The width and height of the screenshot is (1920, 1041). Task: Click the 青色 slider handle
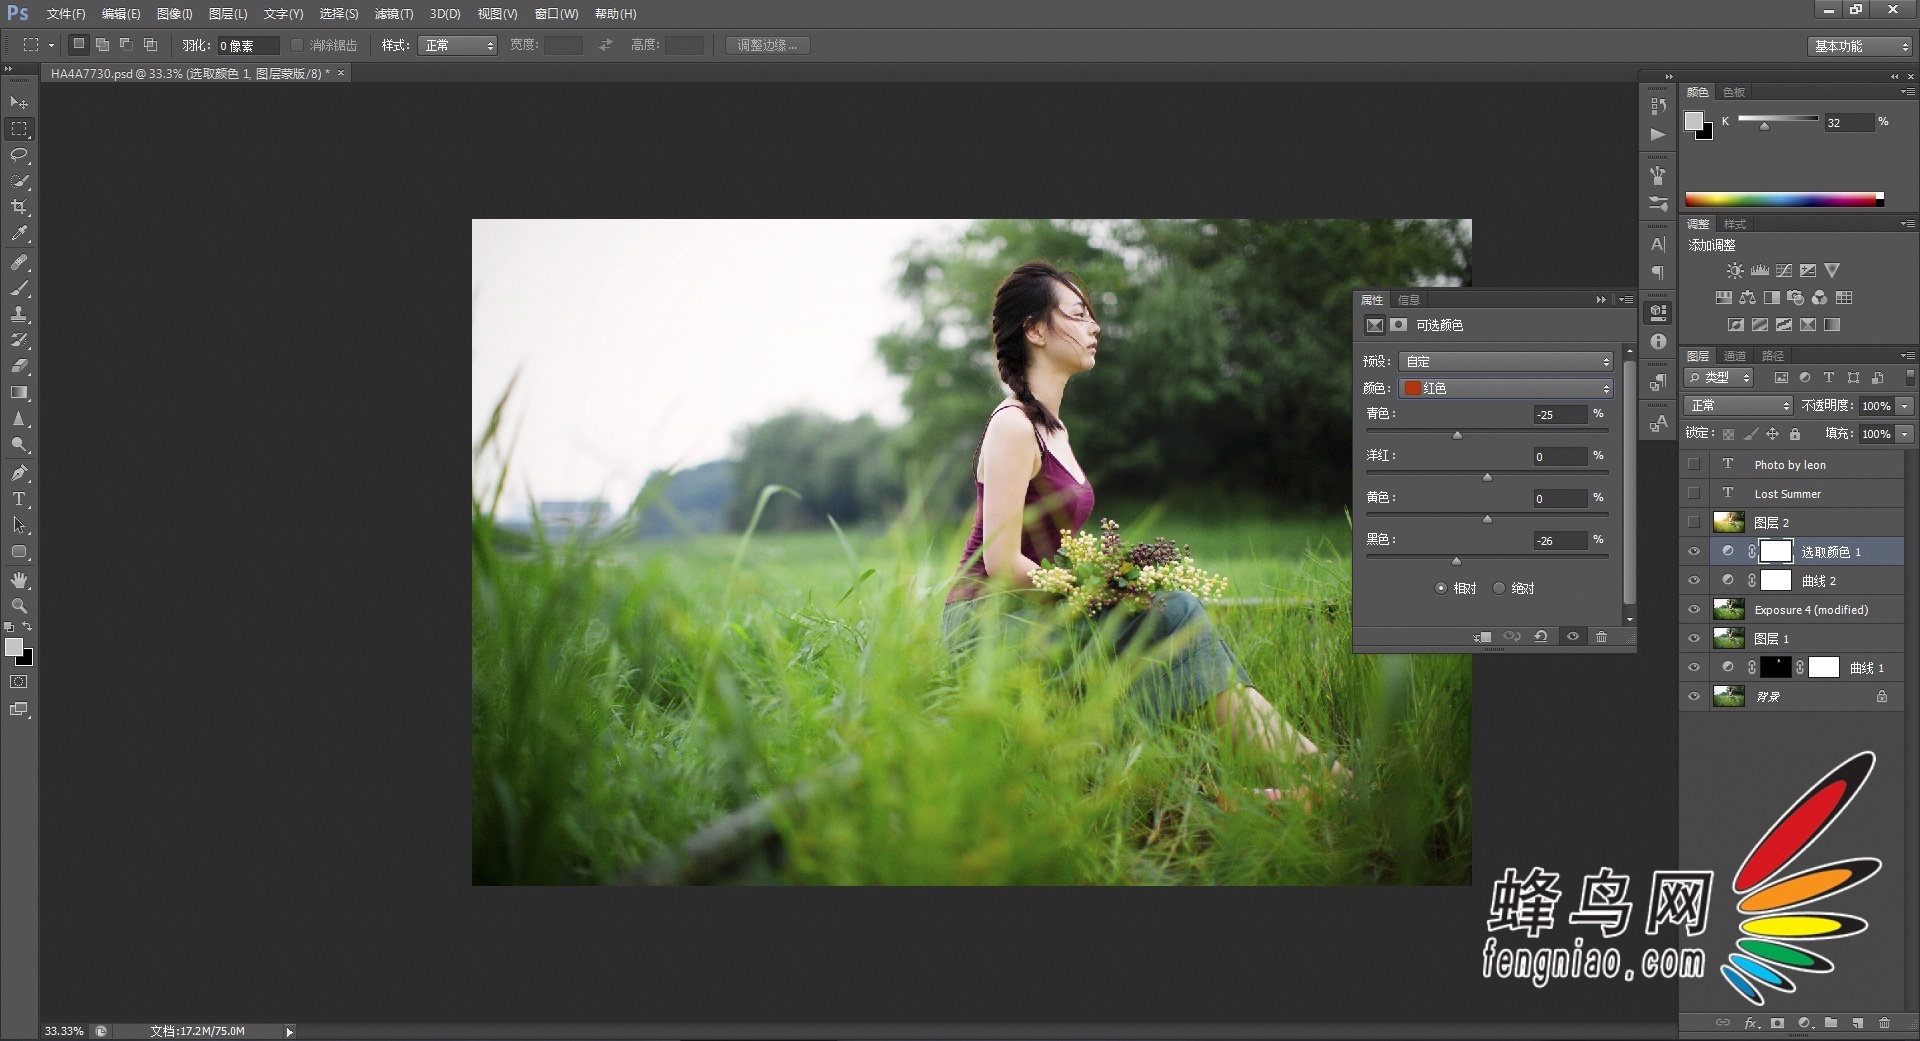pos(1457,435)
